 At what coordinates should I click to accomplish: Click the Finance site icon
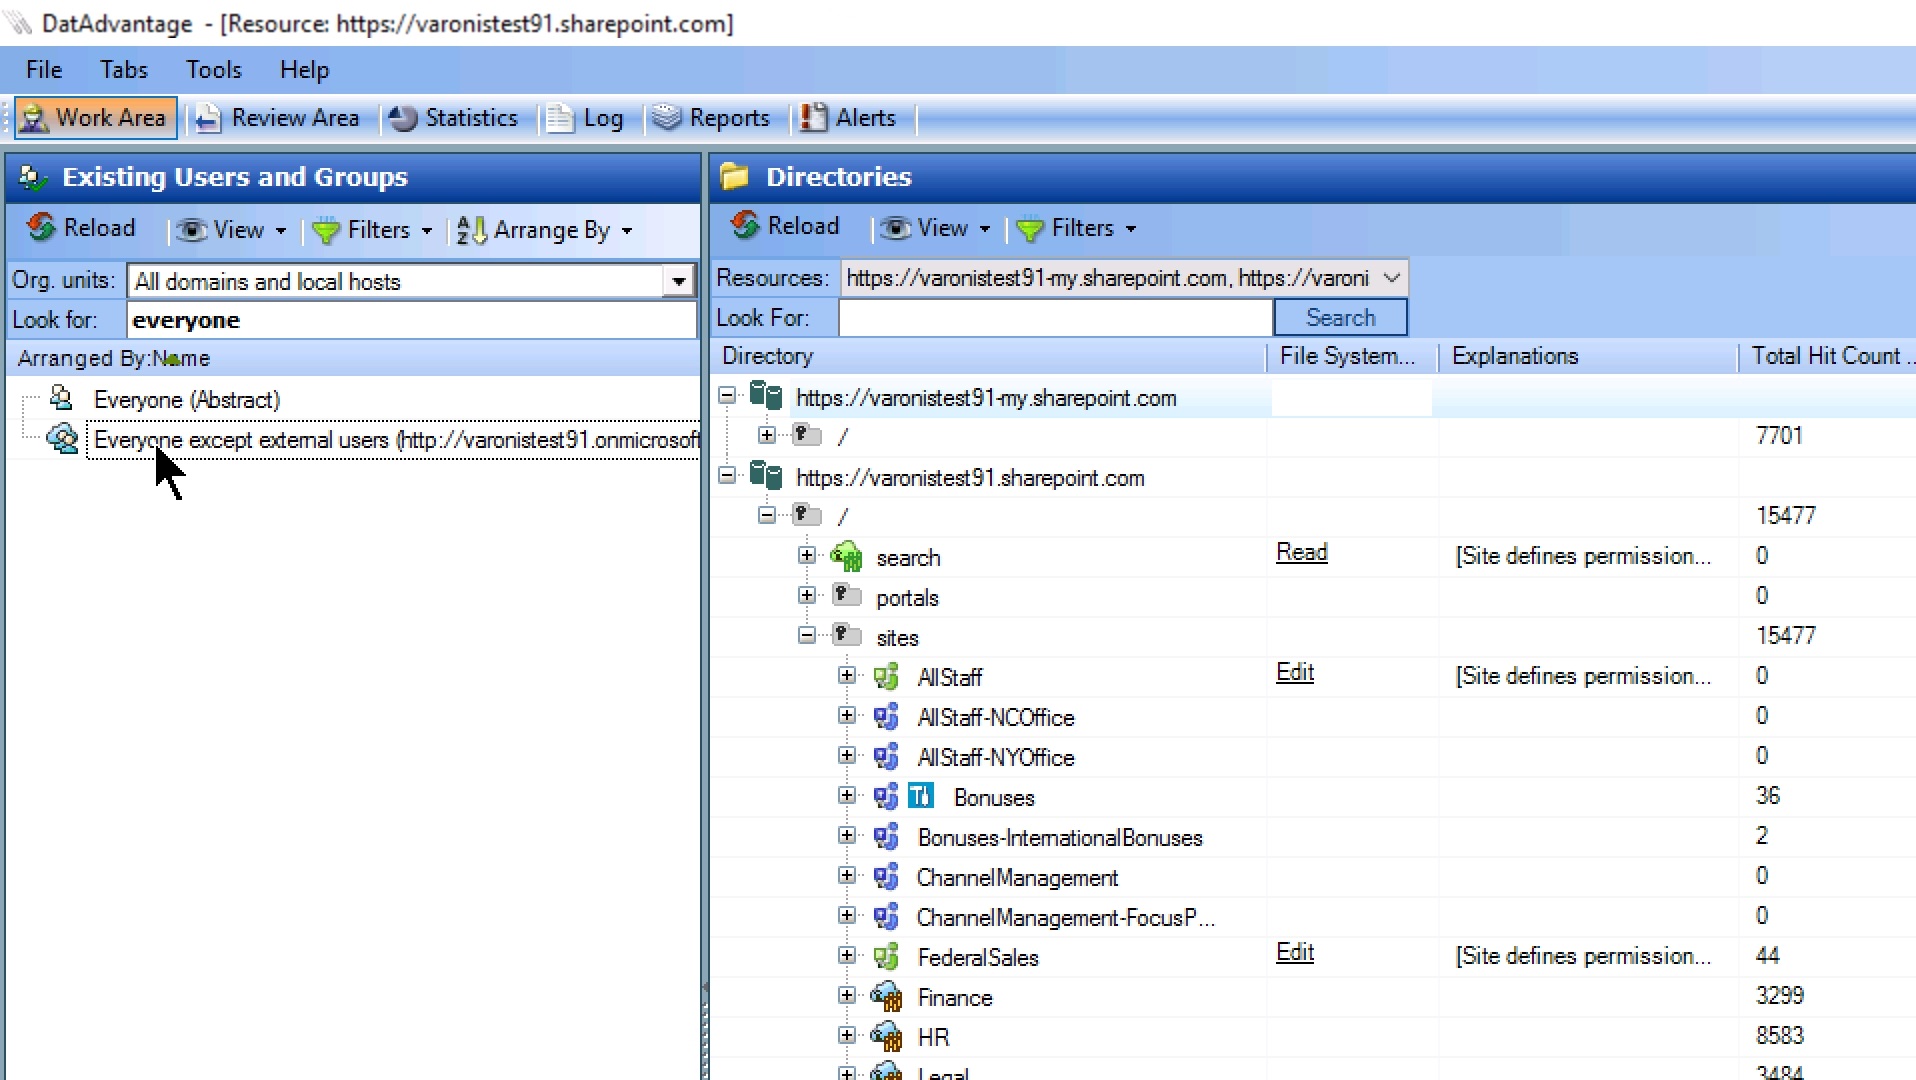tap(886, 996)
